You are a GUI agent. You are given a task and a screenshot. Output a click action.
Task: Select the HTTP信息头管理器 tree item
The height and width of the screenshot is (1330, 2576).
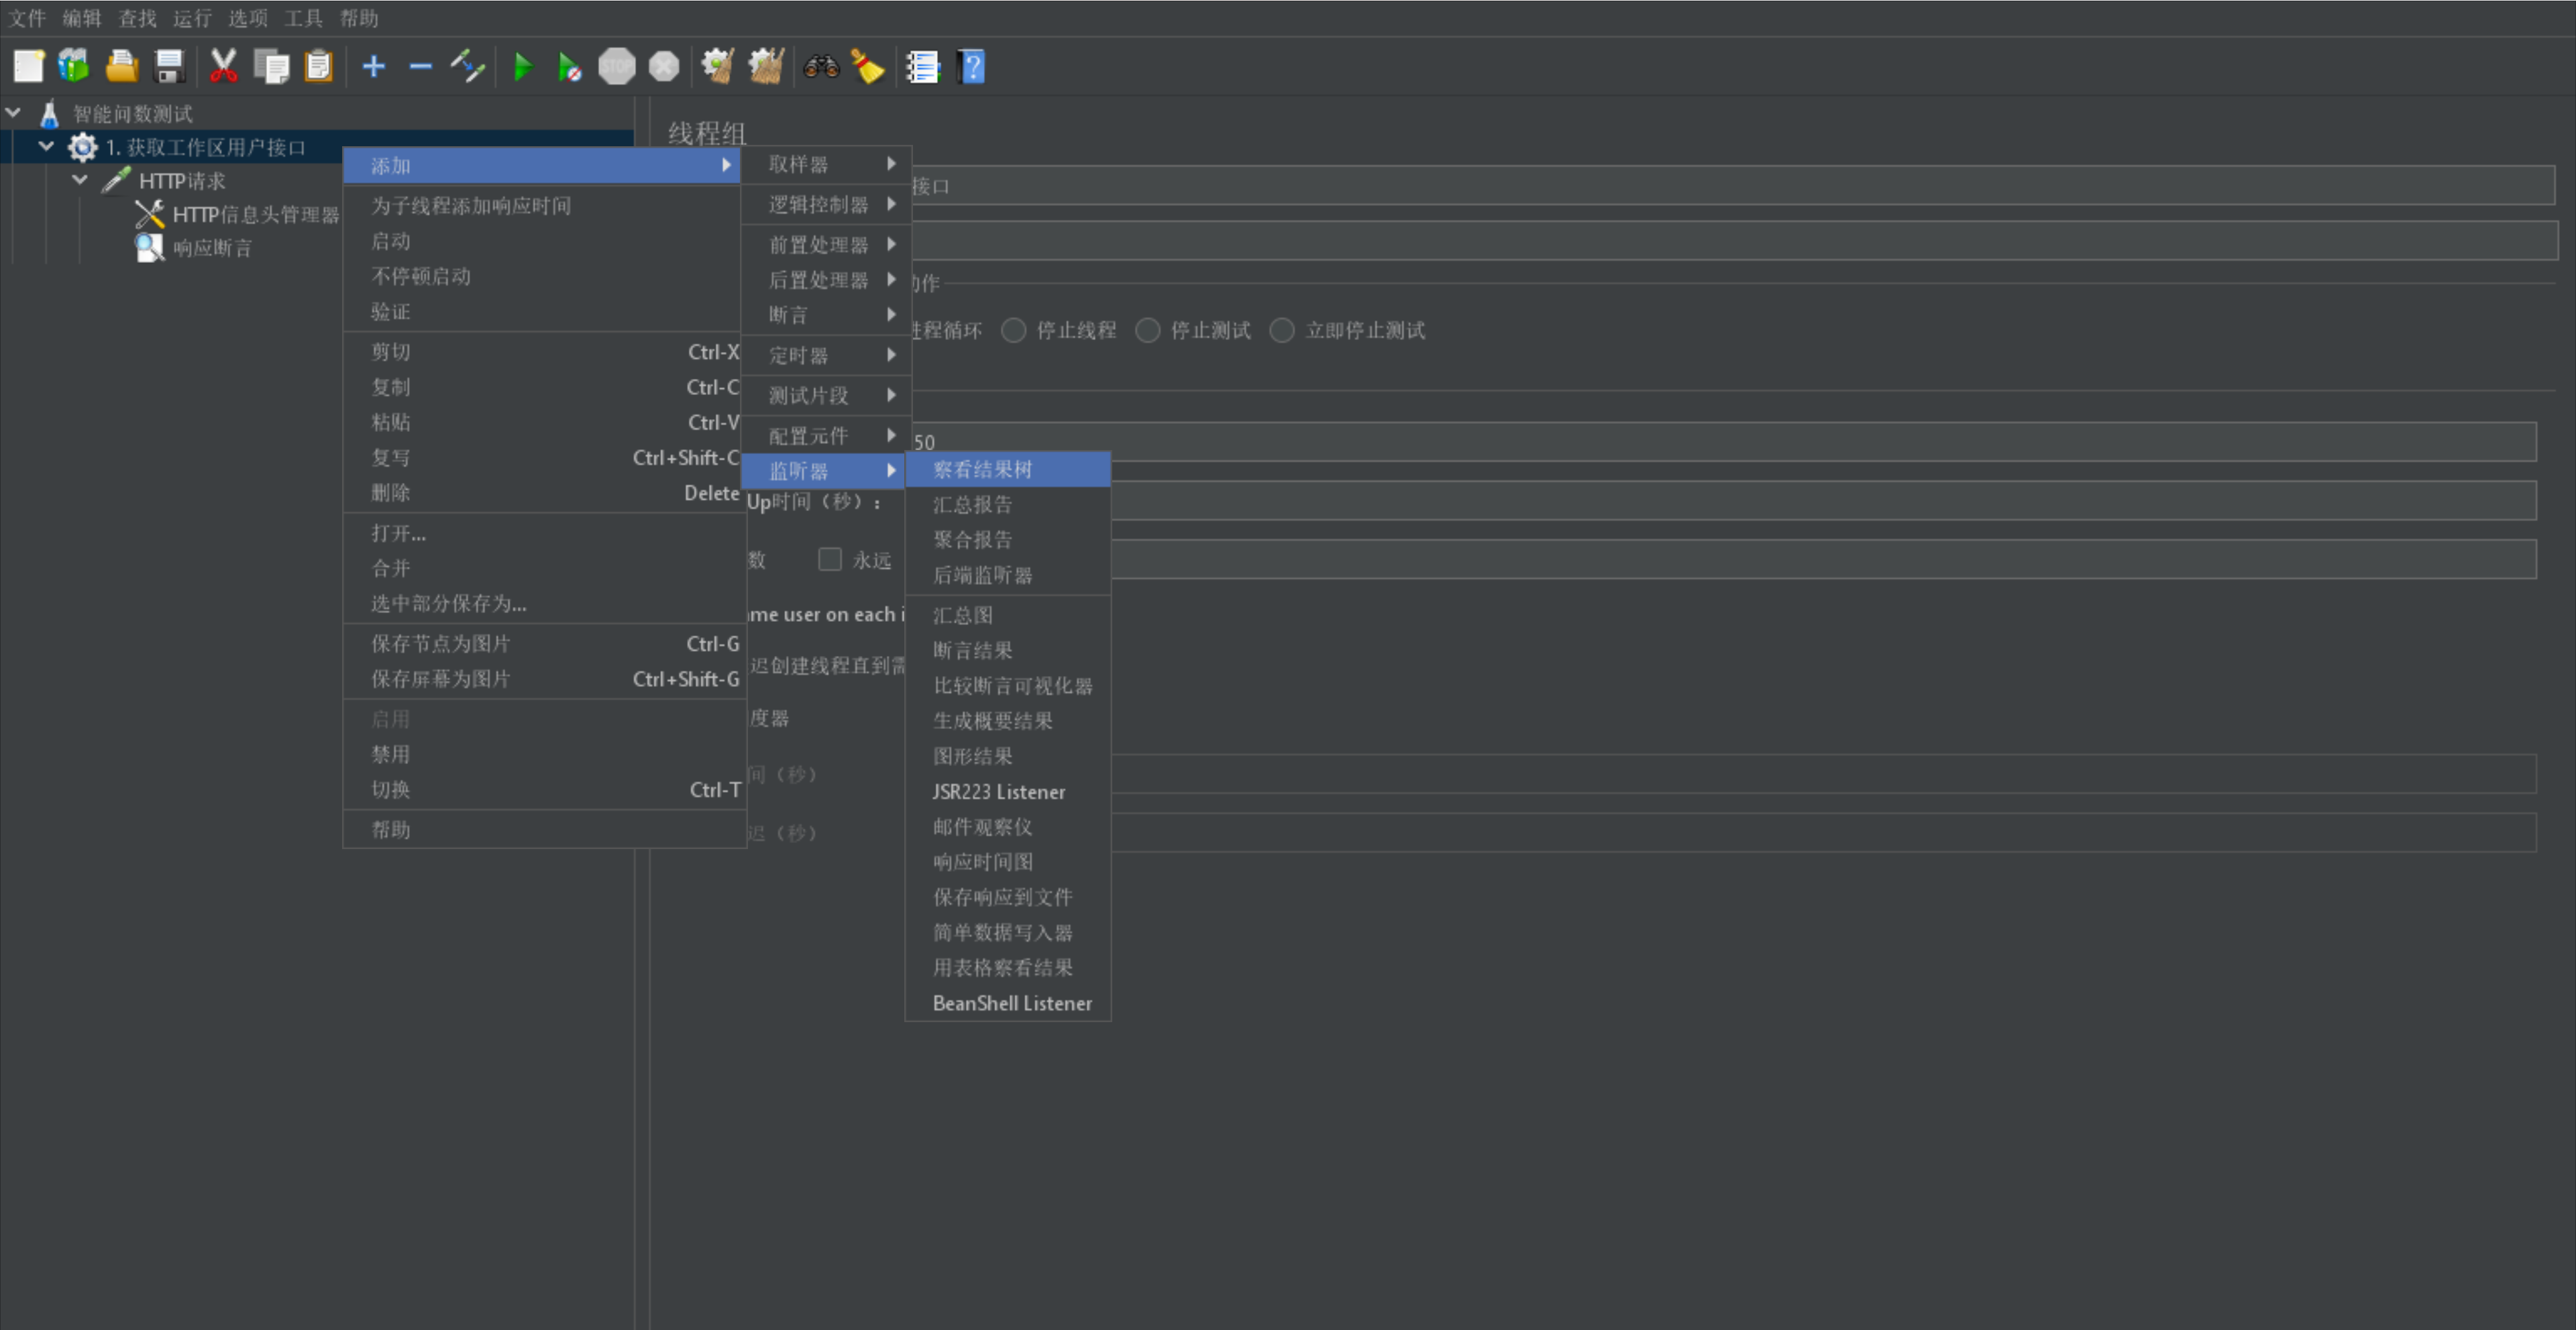(x=256, y=215)
